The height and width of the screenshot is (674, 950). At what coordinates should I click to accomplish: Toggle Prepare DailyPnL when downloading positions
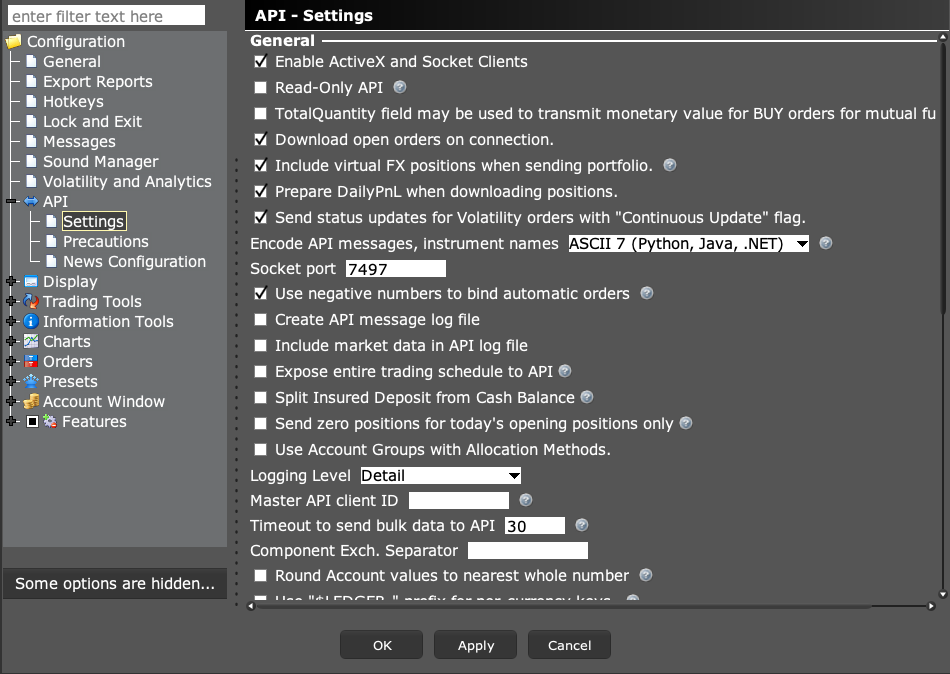[261, 192]
